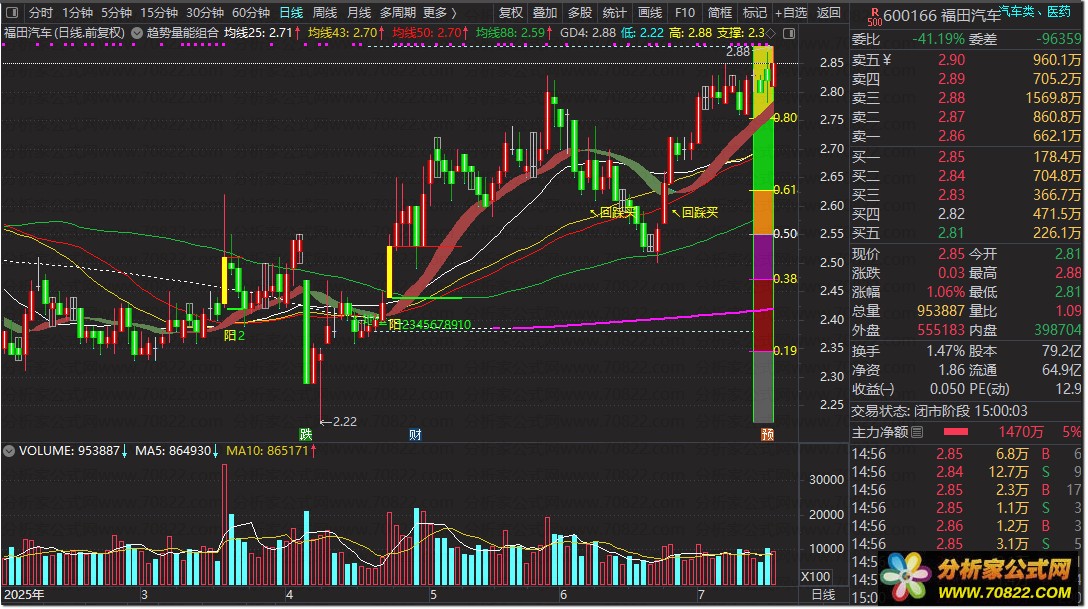The width and height of the screenshot is (1088, 609).
Task: Toggle the 简框 simple frame button
Action: tap(720, 12)
